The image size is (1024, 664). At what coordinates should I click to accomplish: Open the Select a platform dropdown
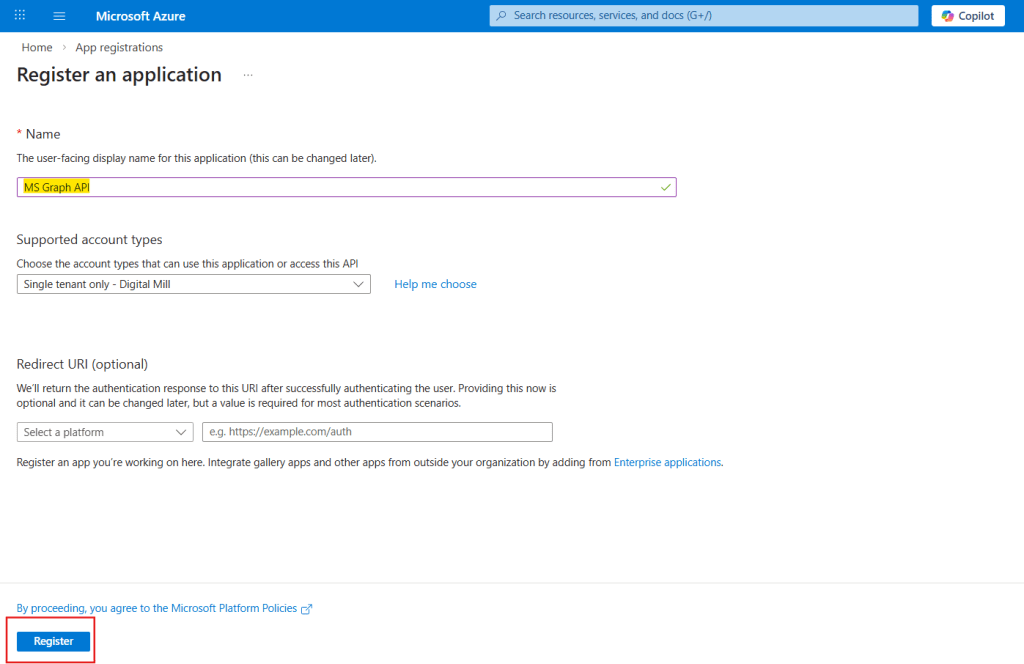[104, 431]
